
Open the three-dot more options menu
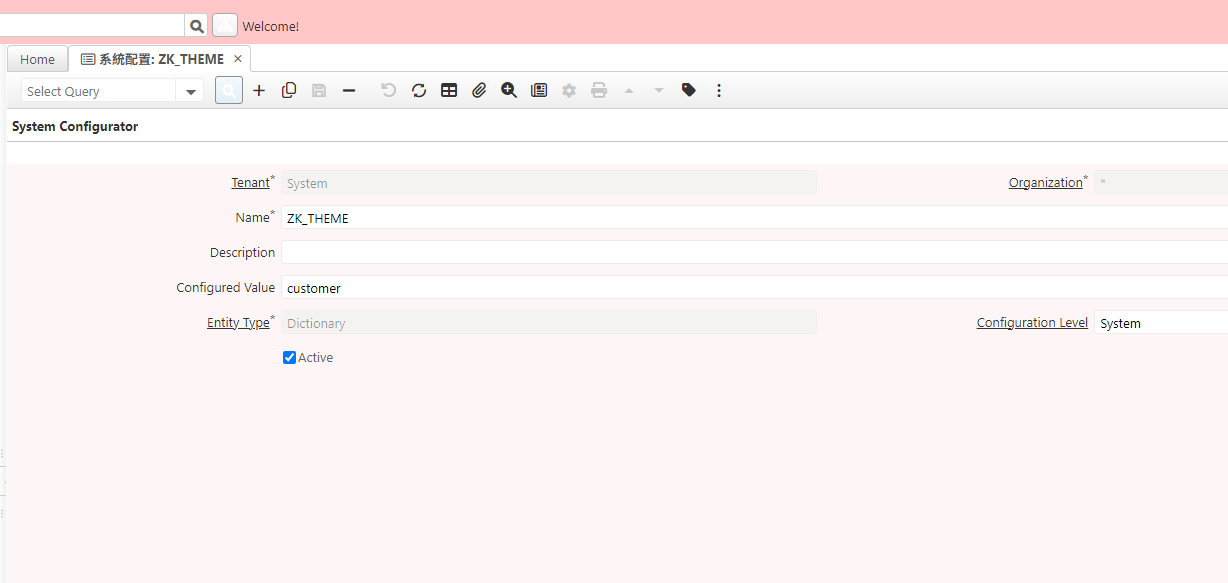pyautogui.click(x=718, y=91)
